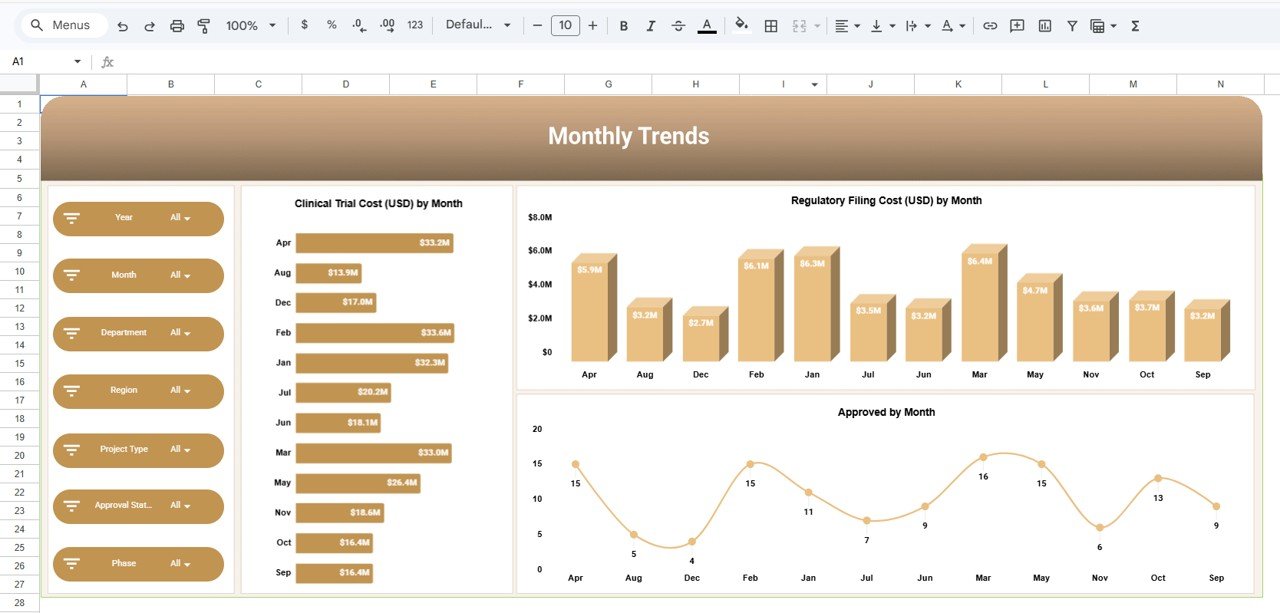Viewport: 1280px width, 613px height.
Task: Click the Functions sigma icon
Action: click(1134, 25)
